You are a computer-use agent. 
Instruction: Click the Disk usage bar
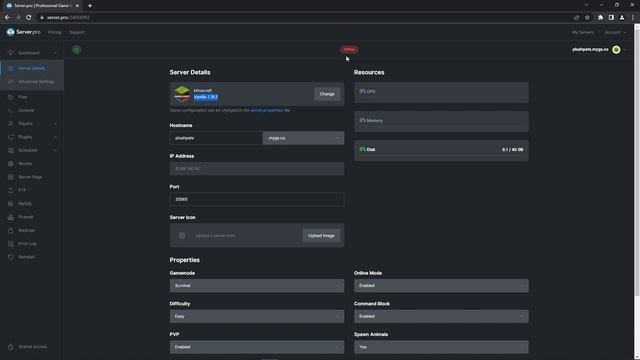441,150
